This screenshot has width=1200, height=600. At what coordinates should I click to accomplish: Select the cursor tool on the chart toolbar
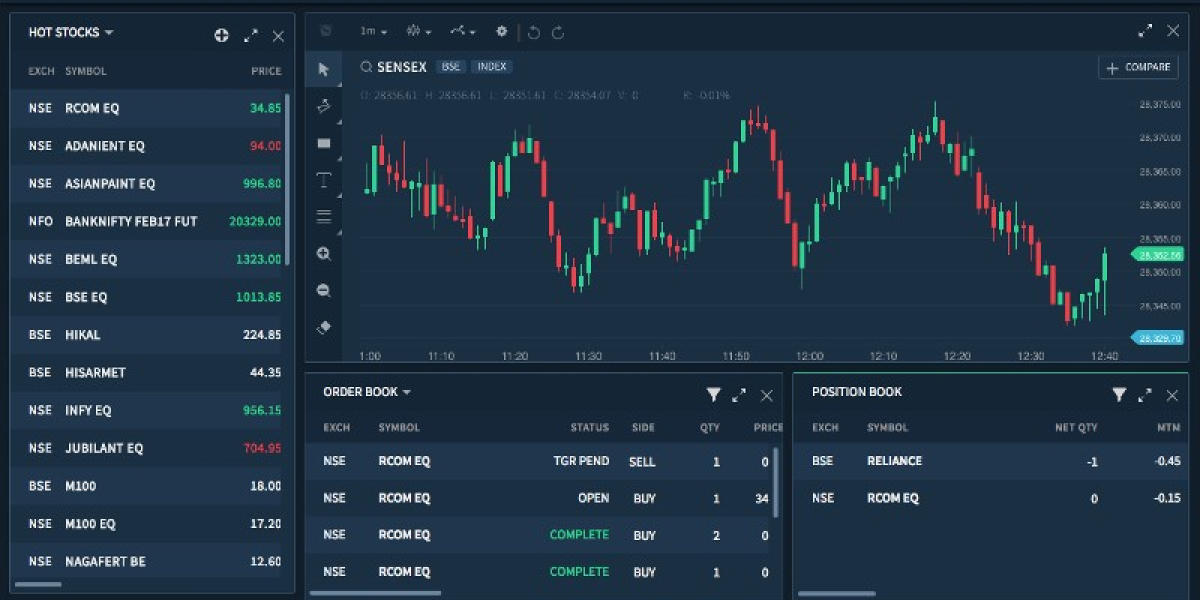click(x=324, y=70)
